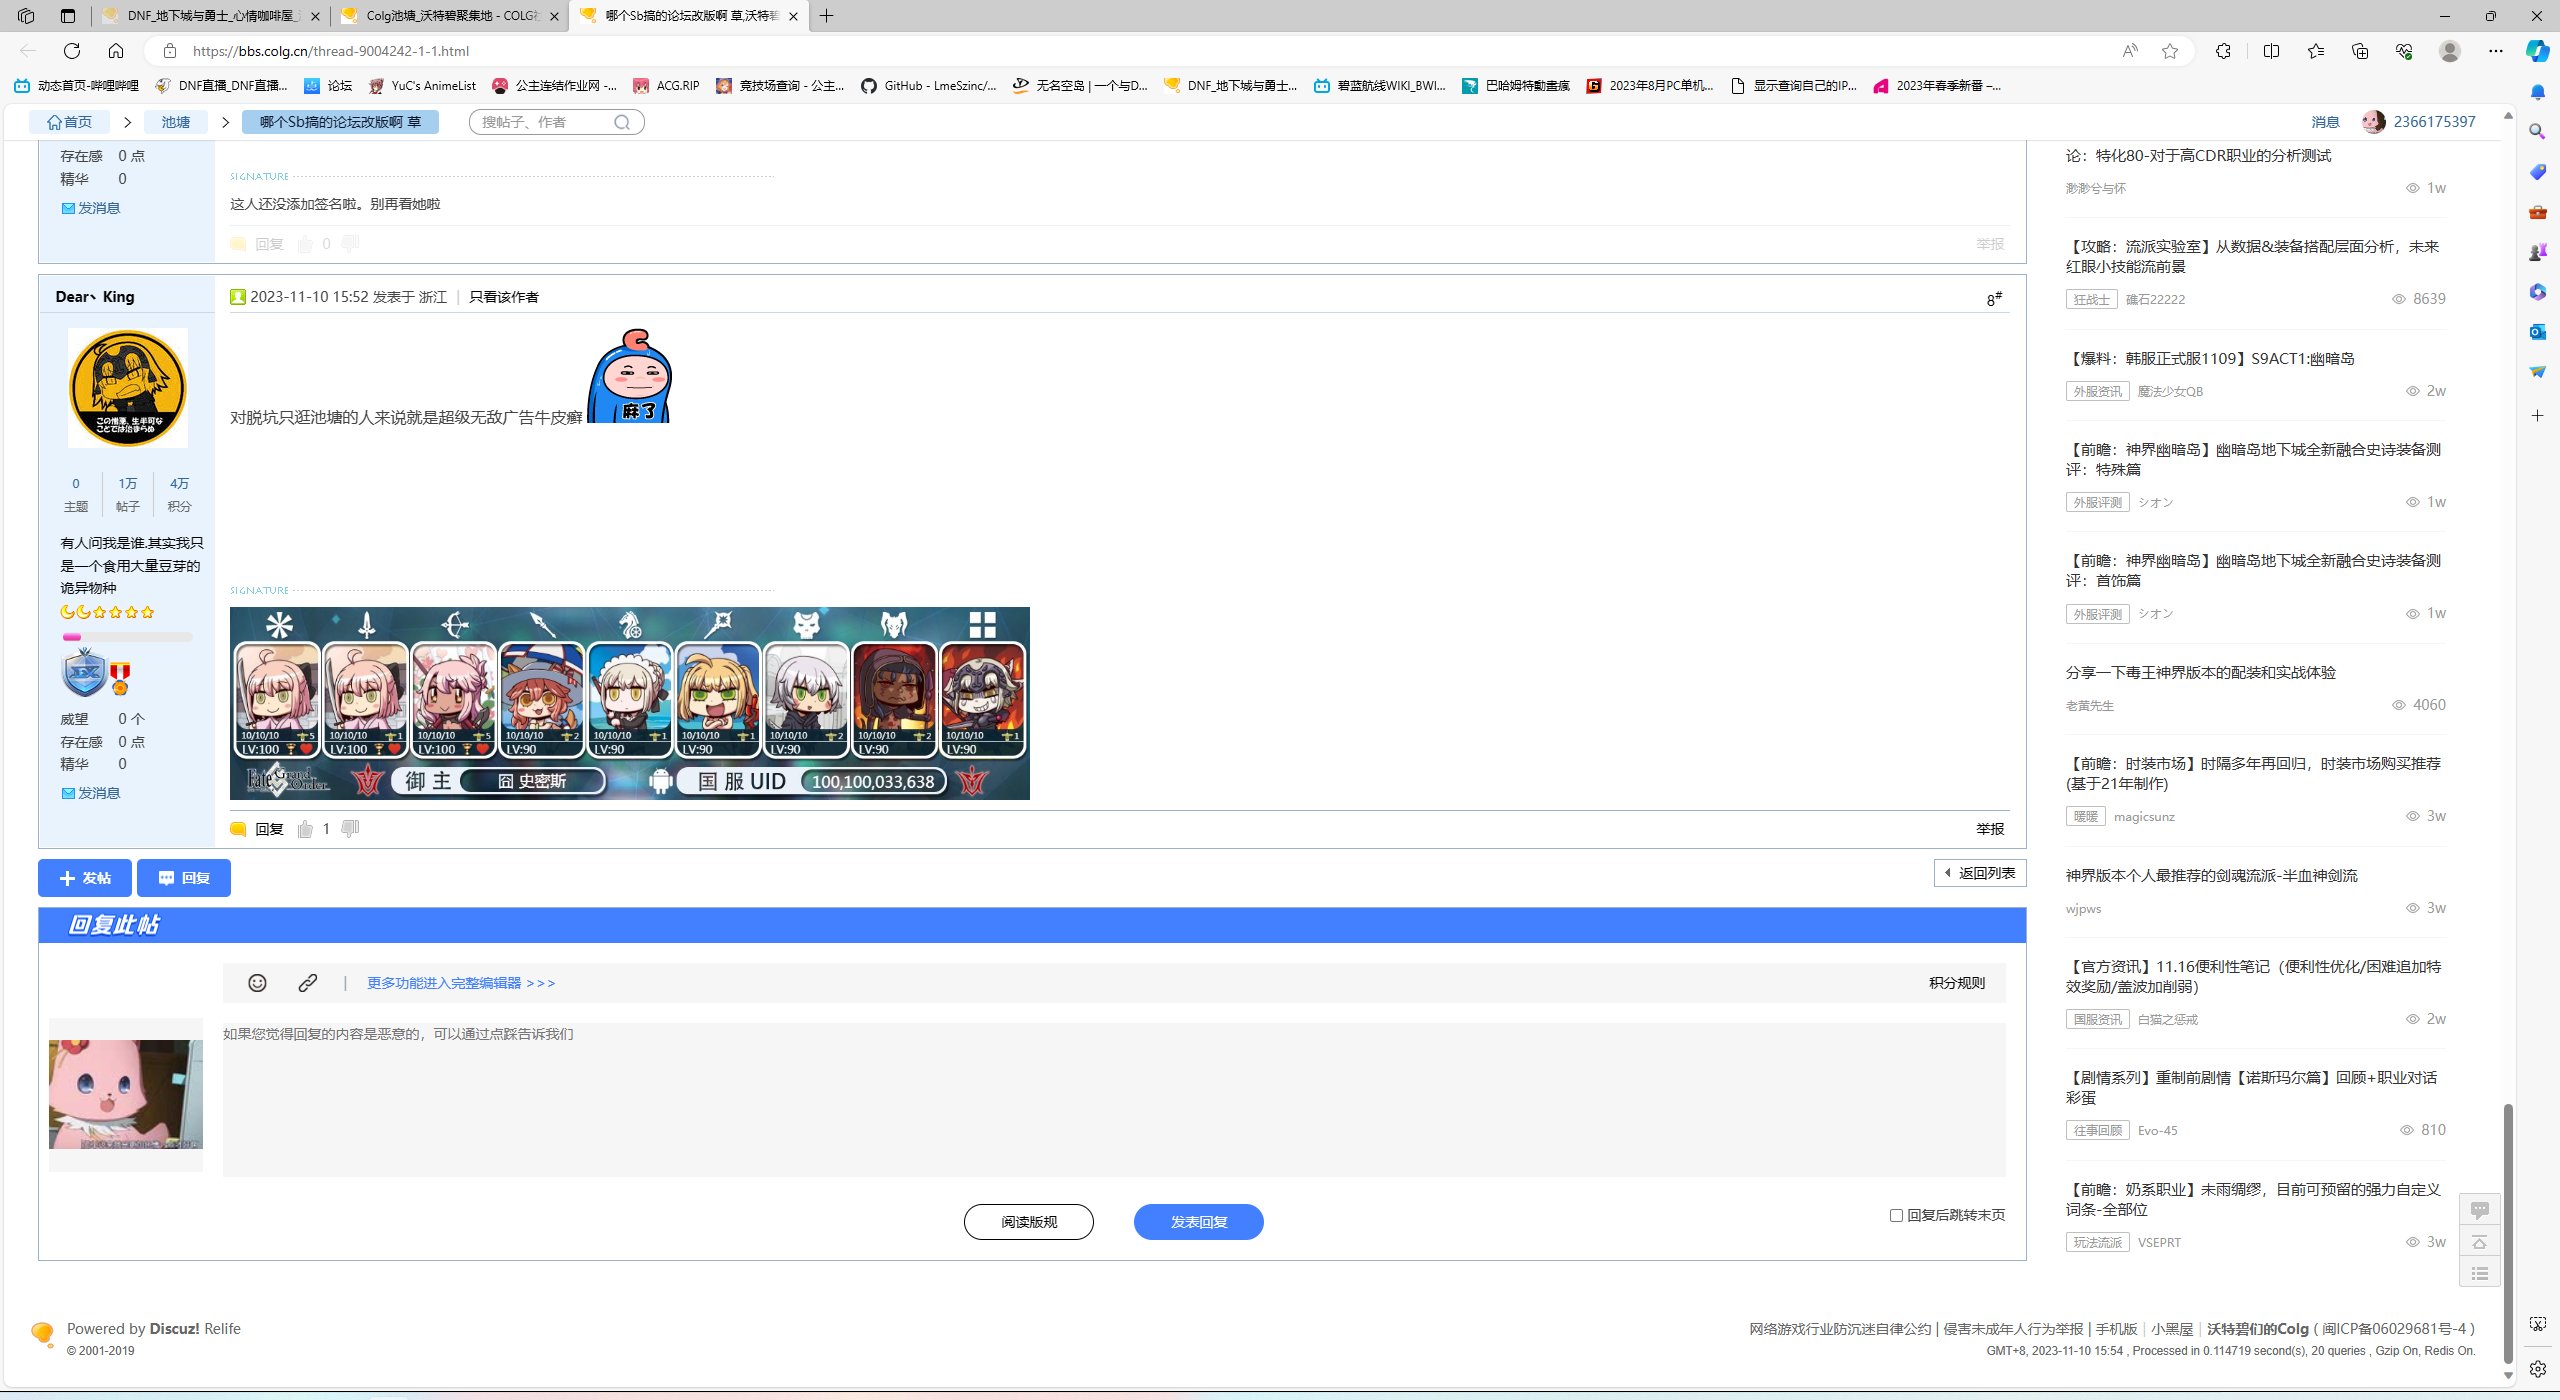
Task: Click the 积分规则 link
Action: 1957,983
